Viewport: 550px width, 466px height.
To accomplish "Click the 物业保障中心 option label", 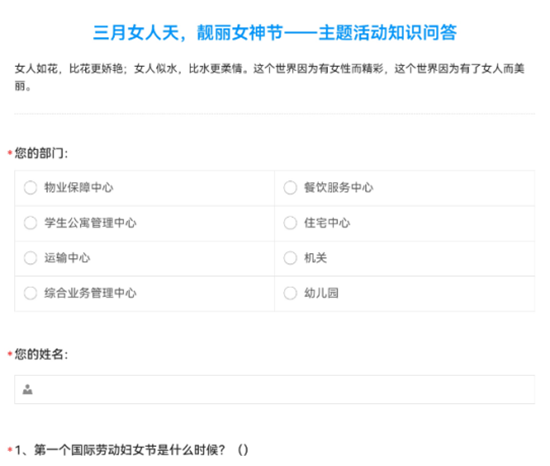I will (79, 188).
